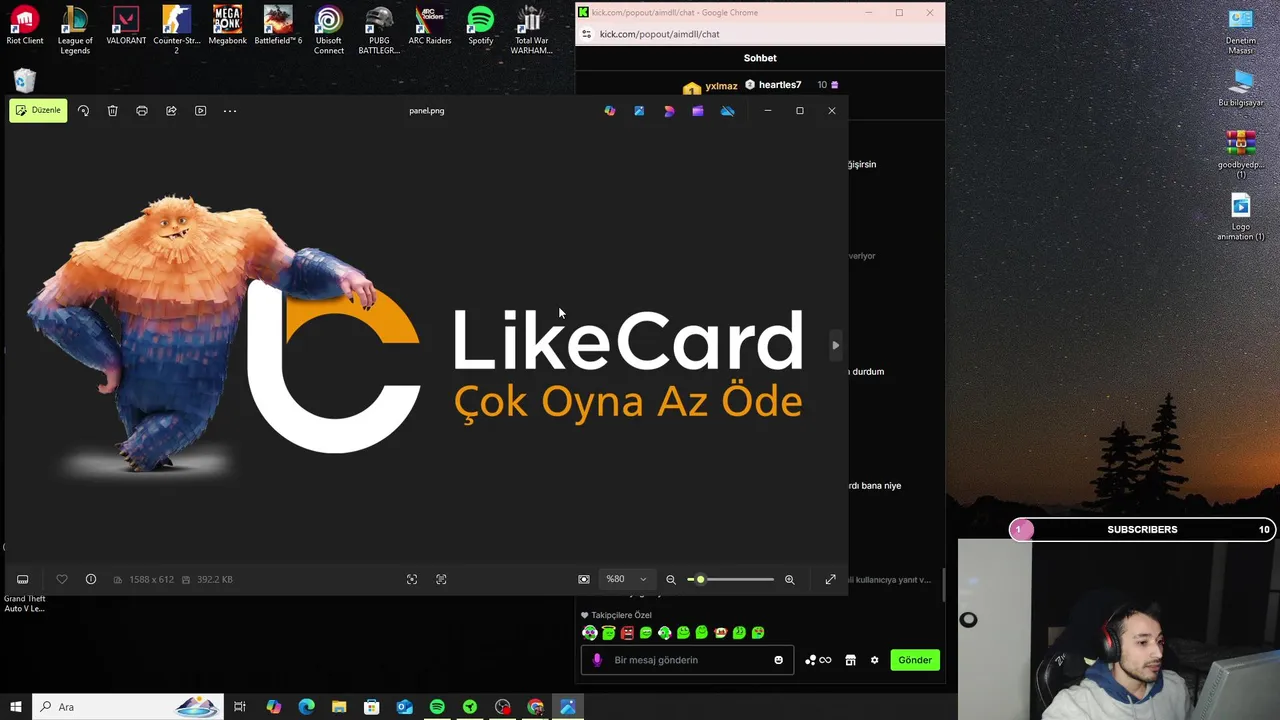Click the screenshot capture icon beside zoom percentage
The width and height of the screenshot is (1280, 720).
tap(584, 579)
